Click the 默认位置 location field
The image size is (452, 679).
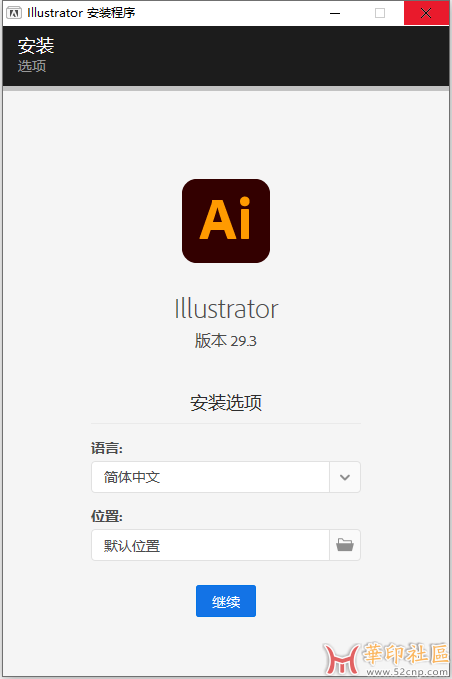coord(210,545)
